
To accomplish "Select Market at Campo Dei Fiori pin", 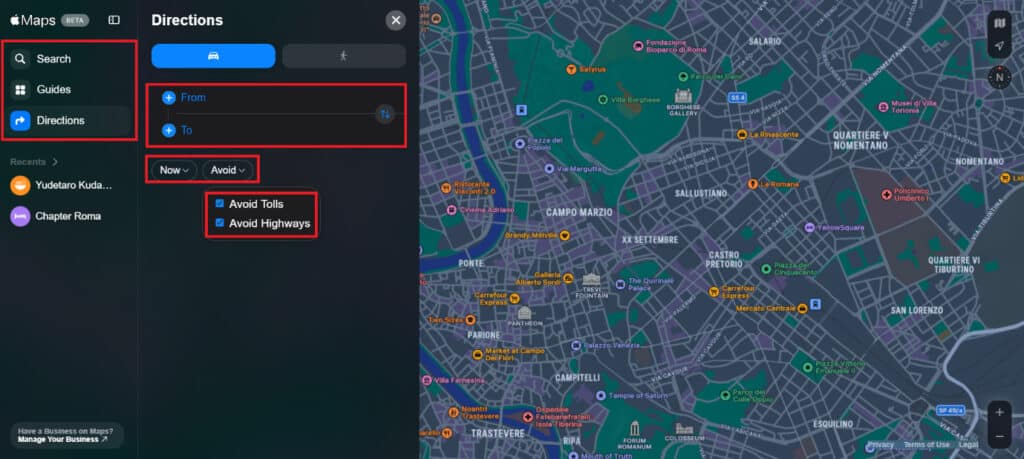I will 477,355.
